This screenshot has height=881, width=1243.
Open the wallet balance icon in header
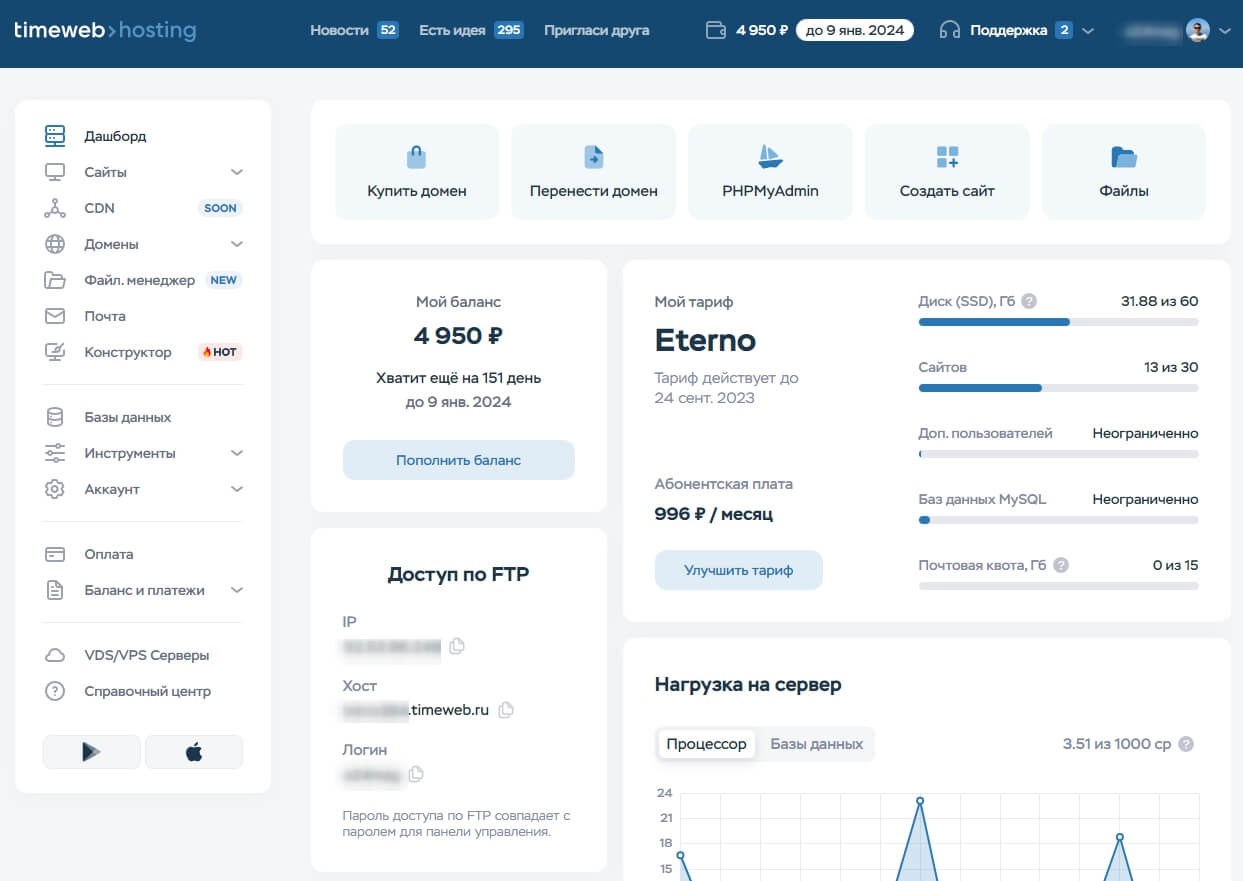(716, 30)
